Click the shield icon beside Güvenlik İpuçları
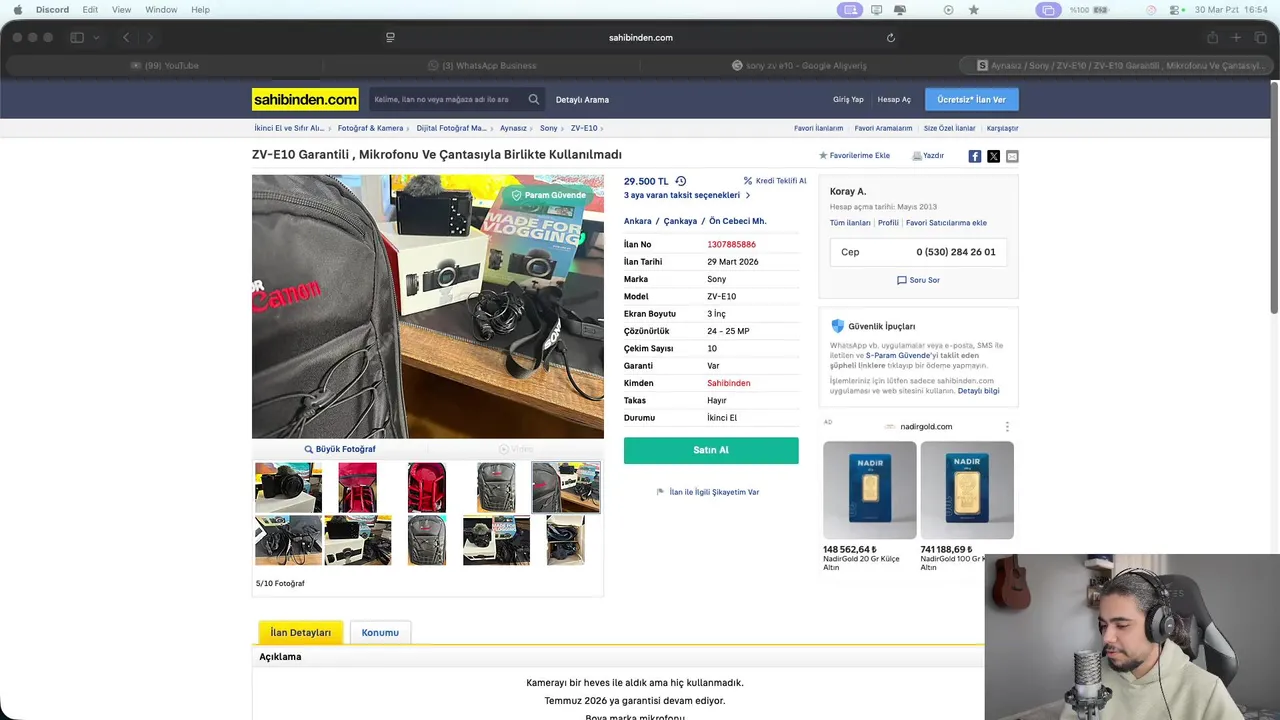Screen dimensions: 1280x720 [x=838, y=326]
